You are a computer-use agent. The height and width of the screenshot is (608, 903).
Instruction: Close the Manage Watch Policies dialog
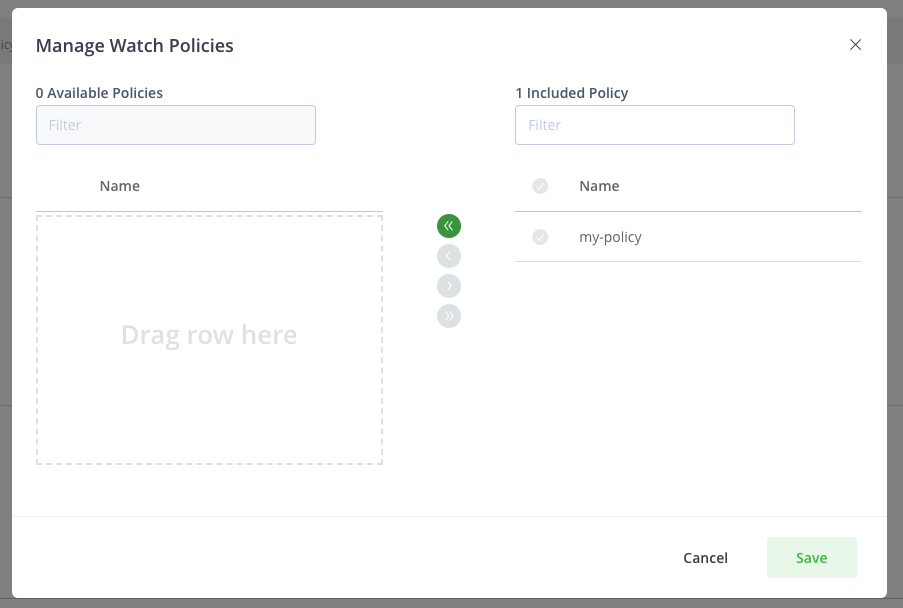point(855,45)
